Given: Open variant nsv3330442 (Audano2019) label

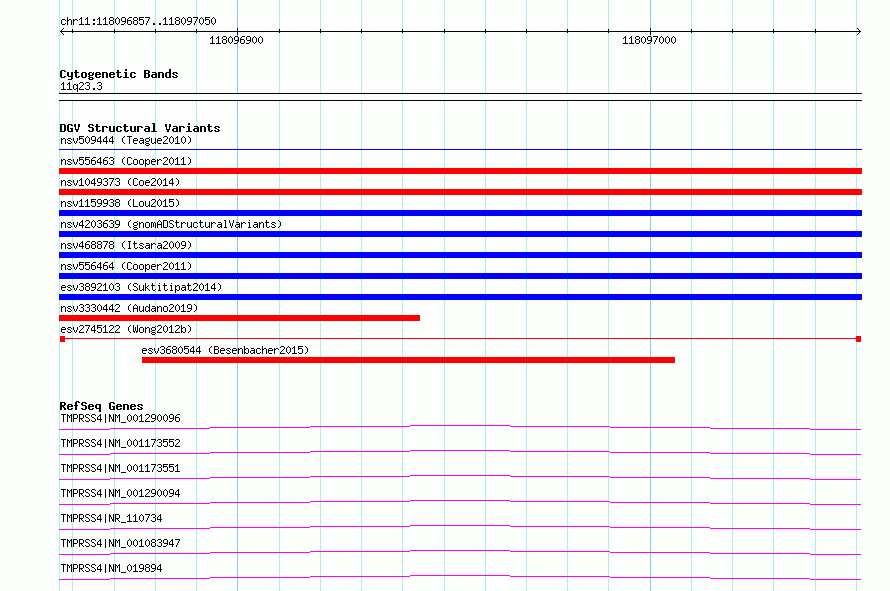Looking at the screenshot, I should (x=129, y=308).
